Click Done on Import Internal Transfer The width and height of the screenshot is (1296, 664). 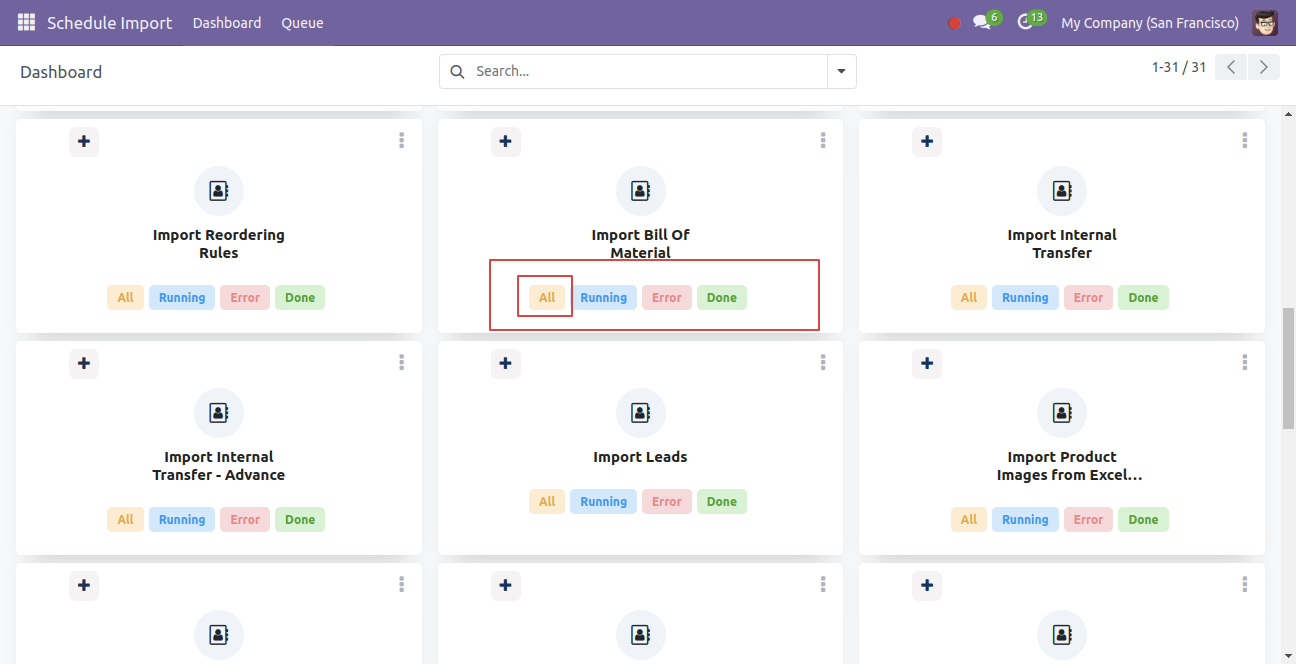pos(1143,298)
